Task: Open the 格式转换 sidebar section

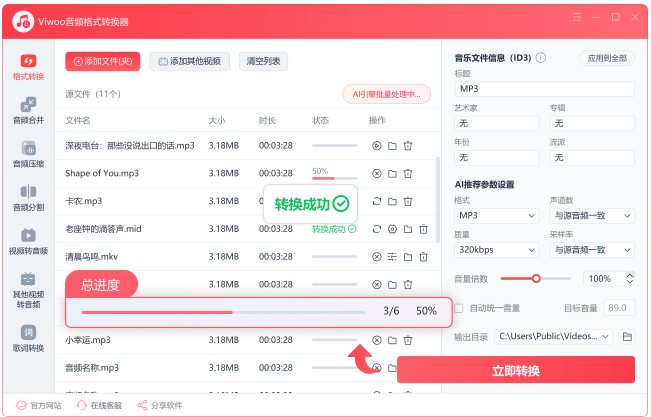Action: click(28, 67)
